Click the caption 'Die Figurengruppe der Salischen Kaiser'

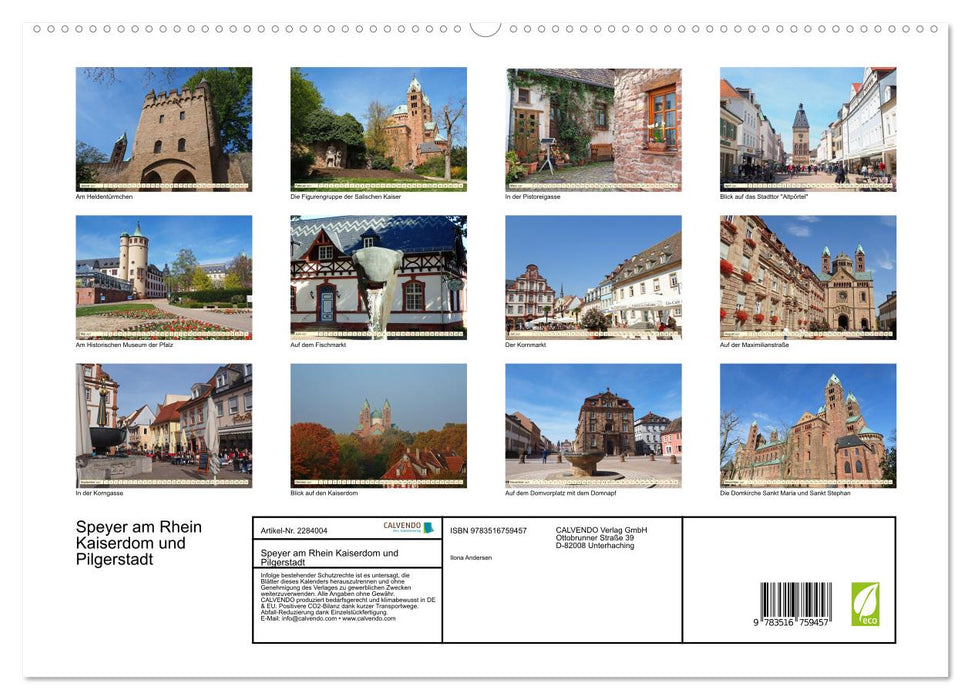(346, 196)
